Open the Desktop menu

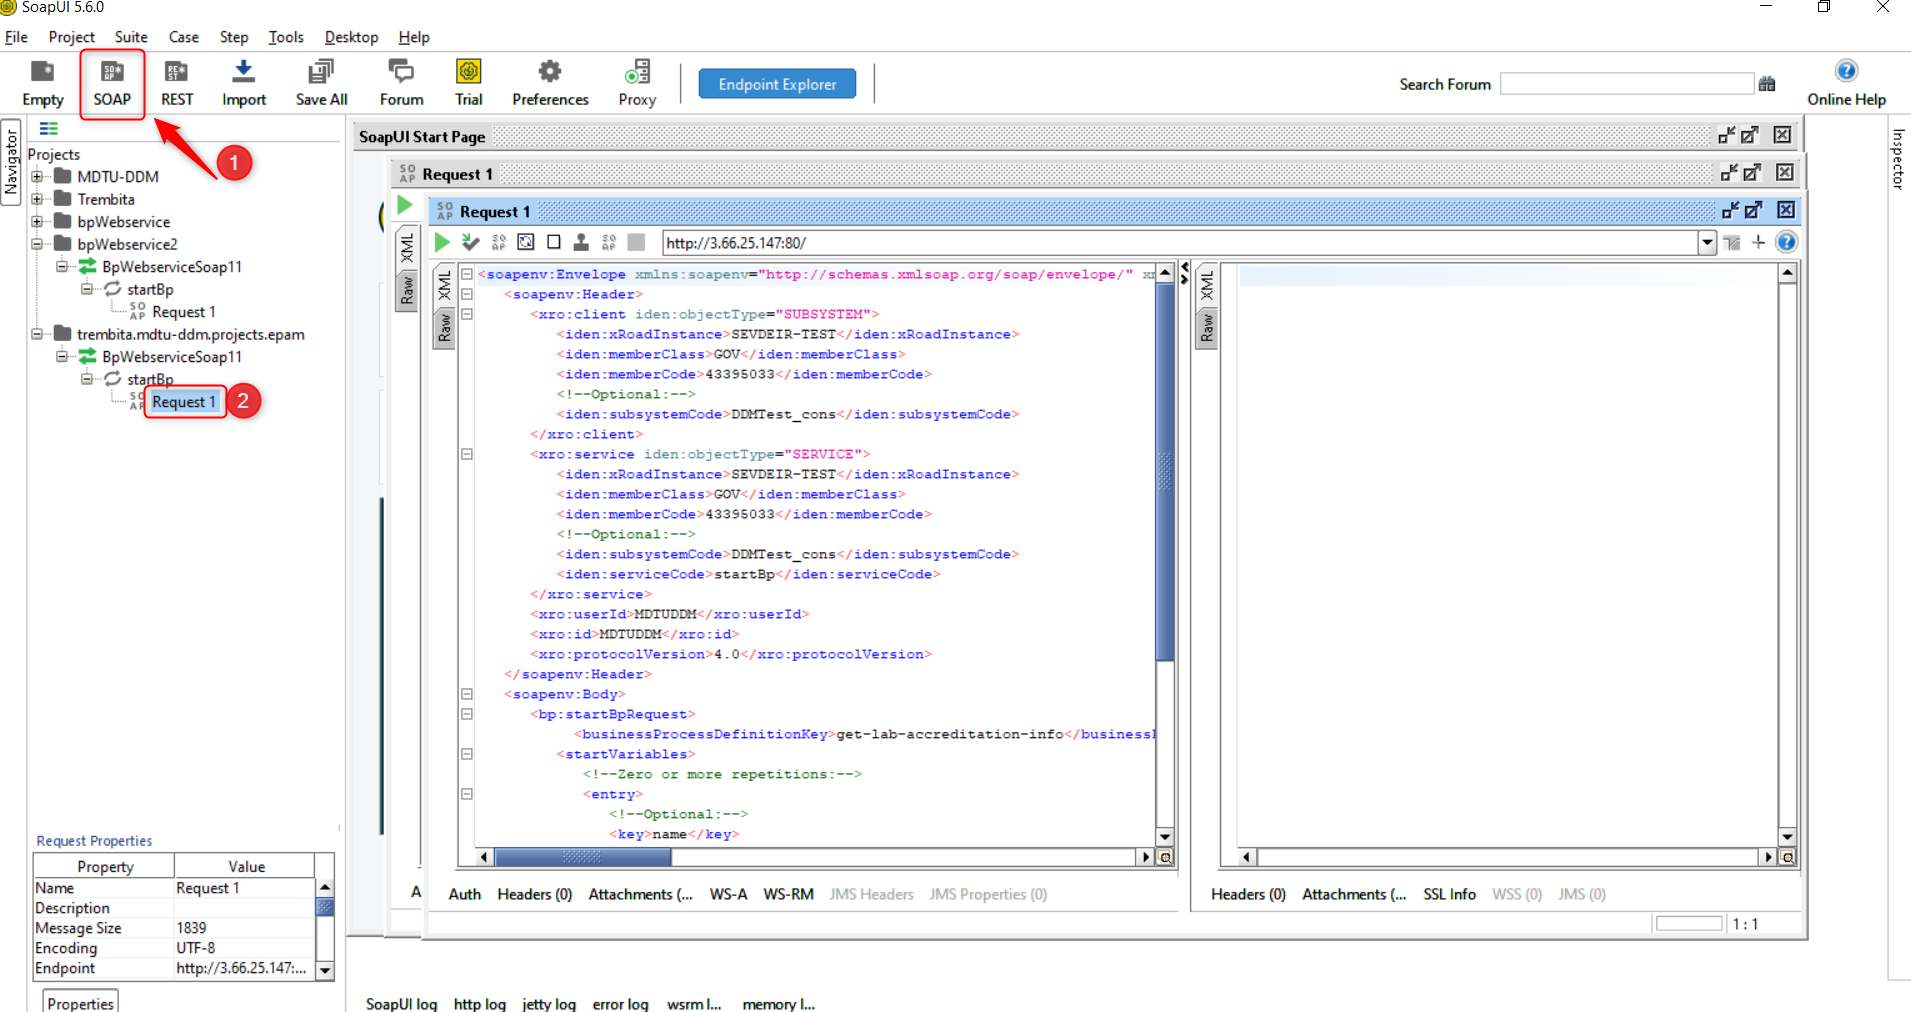(351, 37)
